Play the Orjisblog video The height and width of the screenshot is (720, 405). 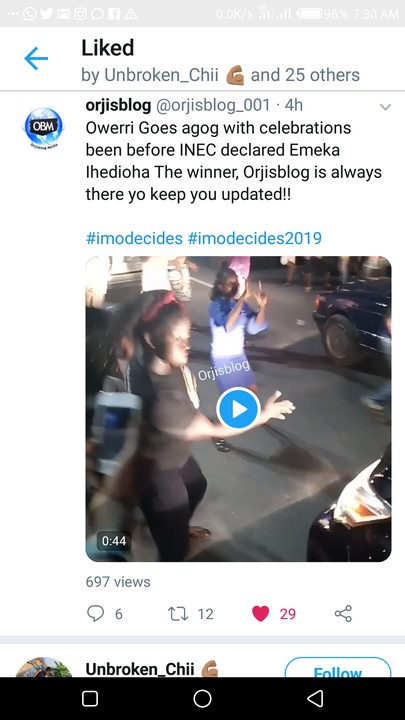click(238, 409)
